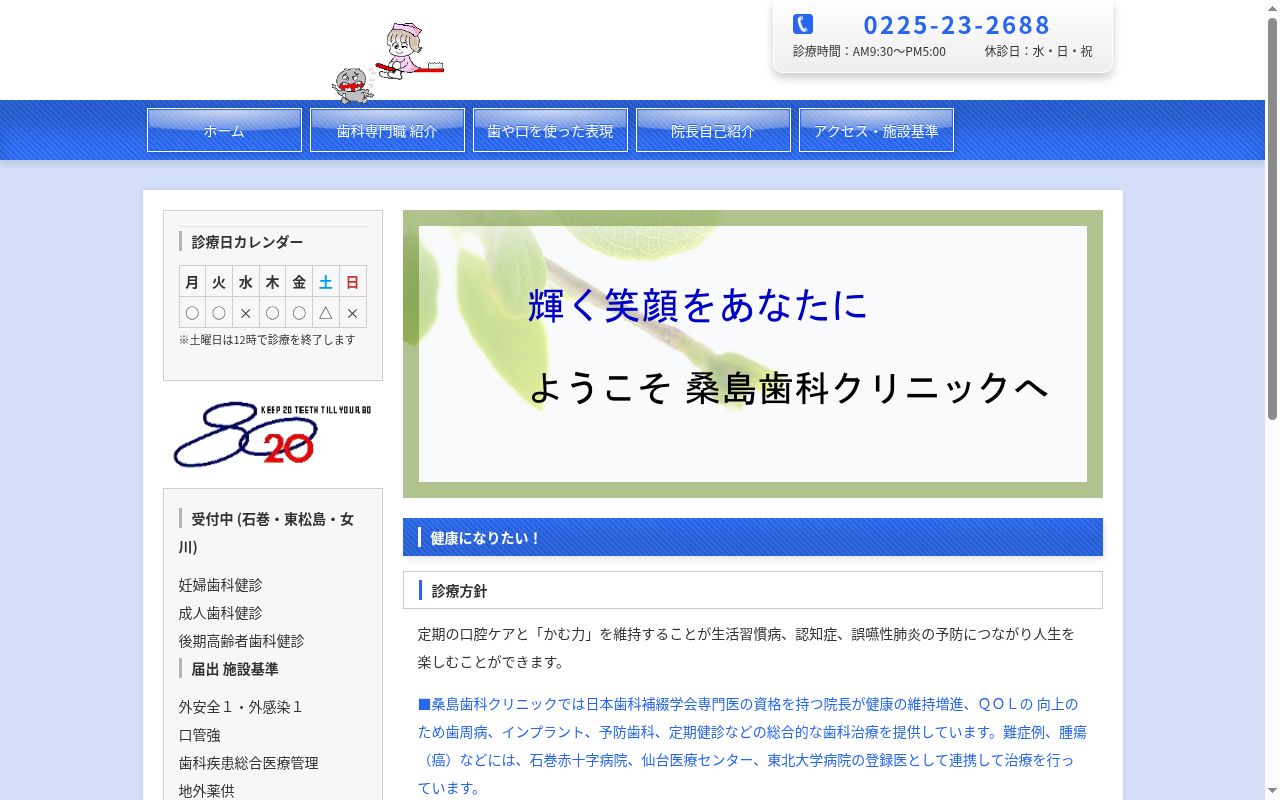The height and width of the screenshot is (800, 1280).
Task: Click 歯科疾患総合医療管理 entry
Action: tap(248, 763)
